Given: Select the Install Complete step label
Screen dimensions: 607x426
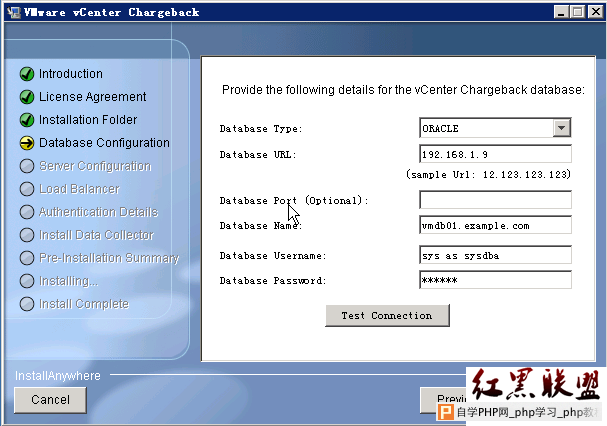Looking at the screenshot, I should pyautogui.click(x=84, y=304).
